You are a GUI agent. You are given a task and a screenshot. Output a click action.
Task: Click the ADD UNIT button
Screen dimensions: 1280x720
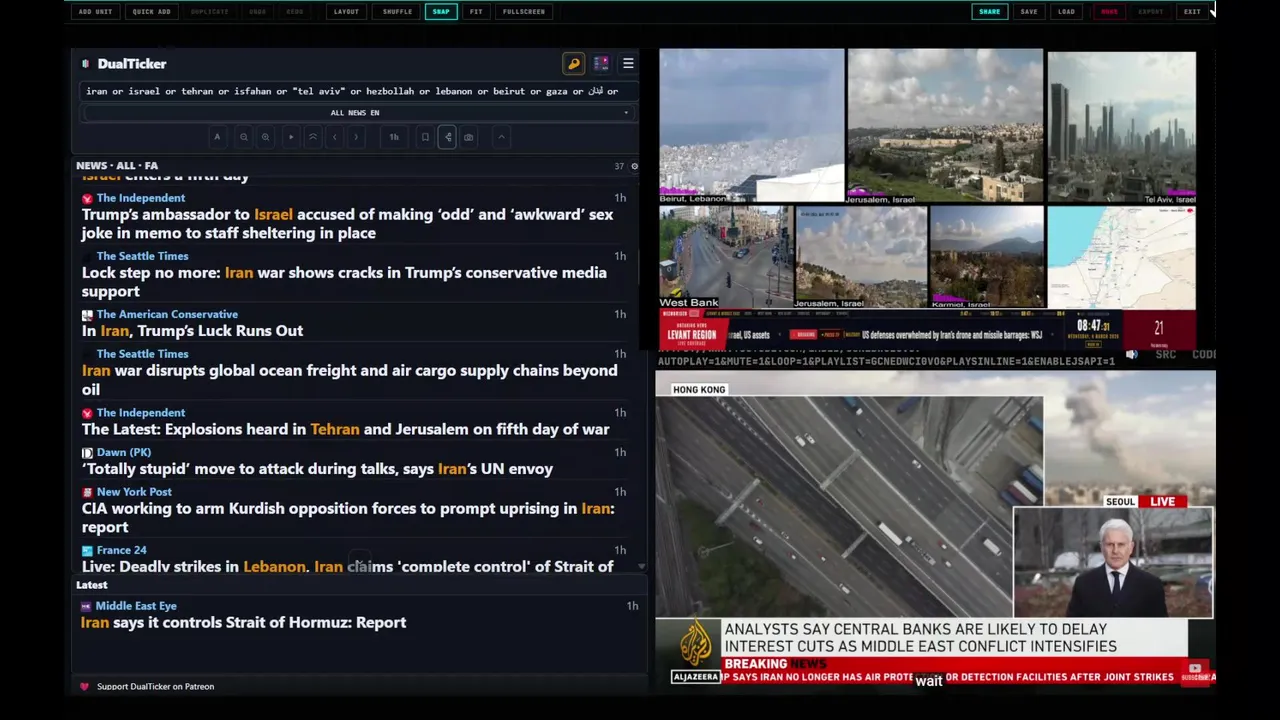[x=95, y=12]
